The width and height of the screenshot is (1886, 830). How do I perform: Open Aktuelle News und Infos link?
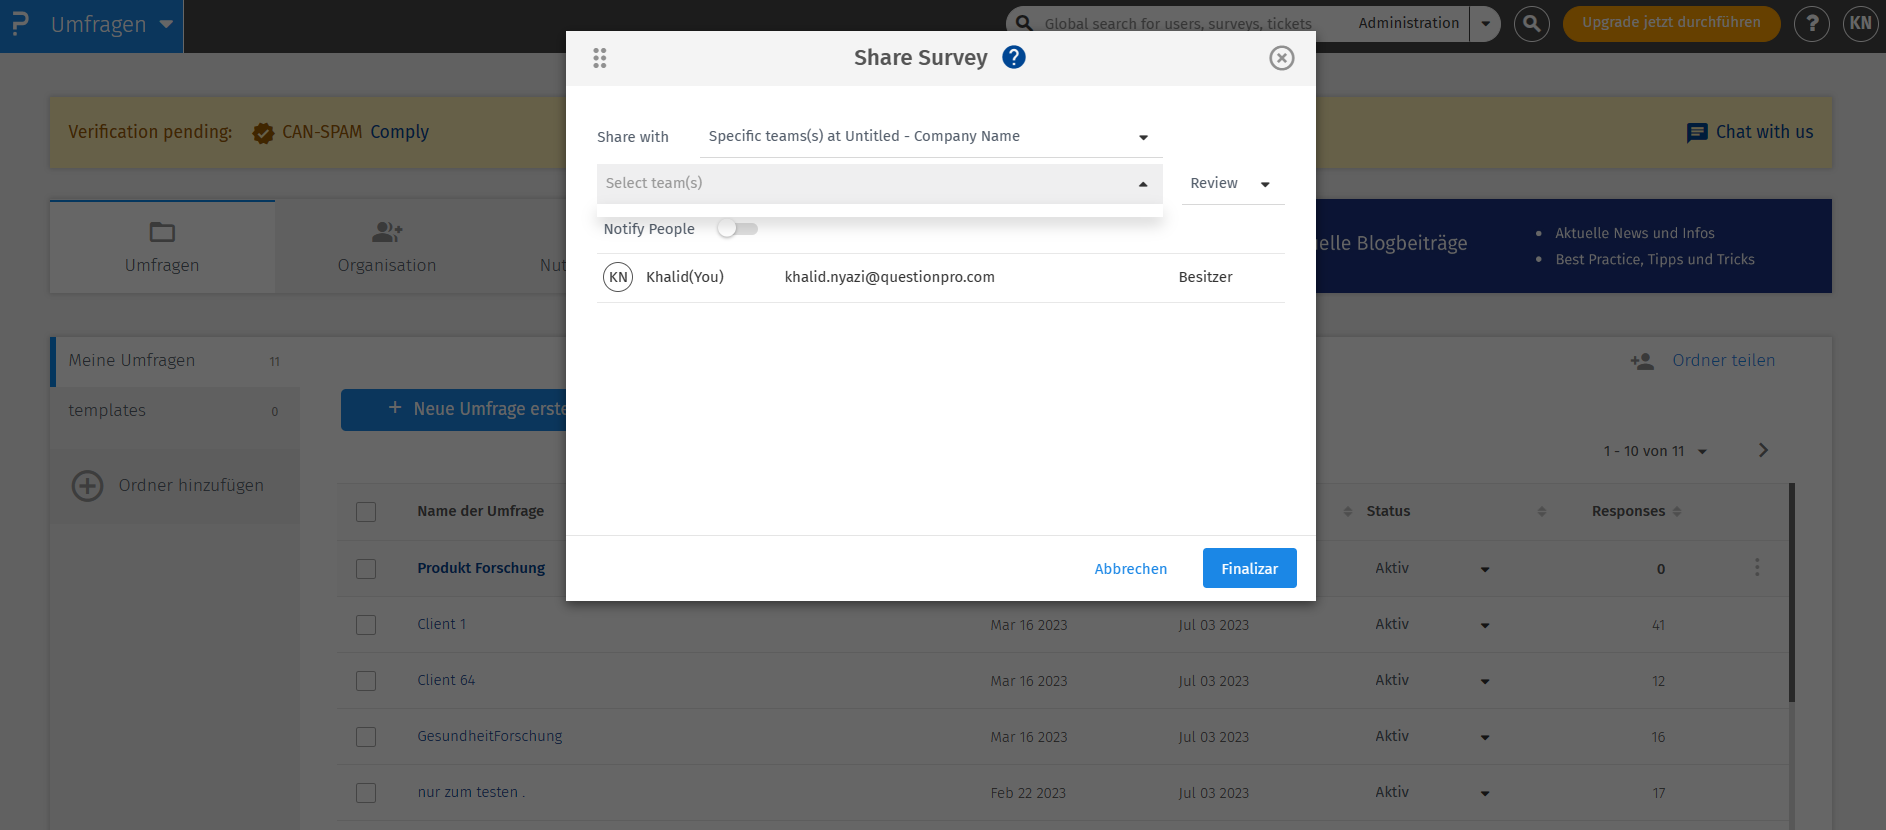(x=1634, y=233)
